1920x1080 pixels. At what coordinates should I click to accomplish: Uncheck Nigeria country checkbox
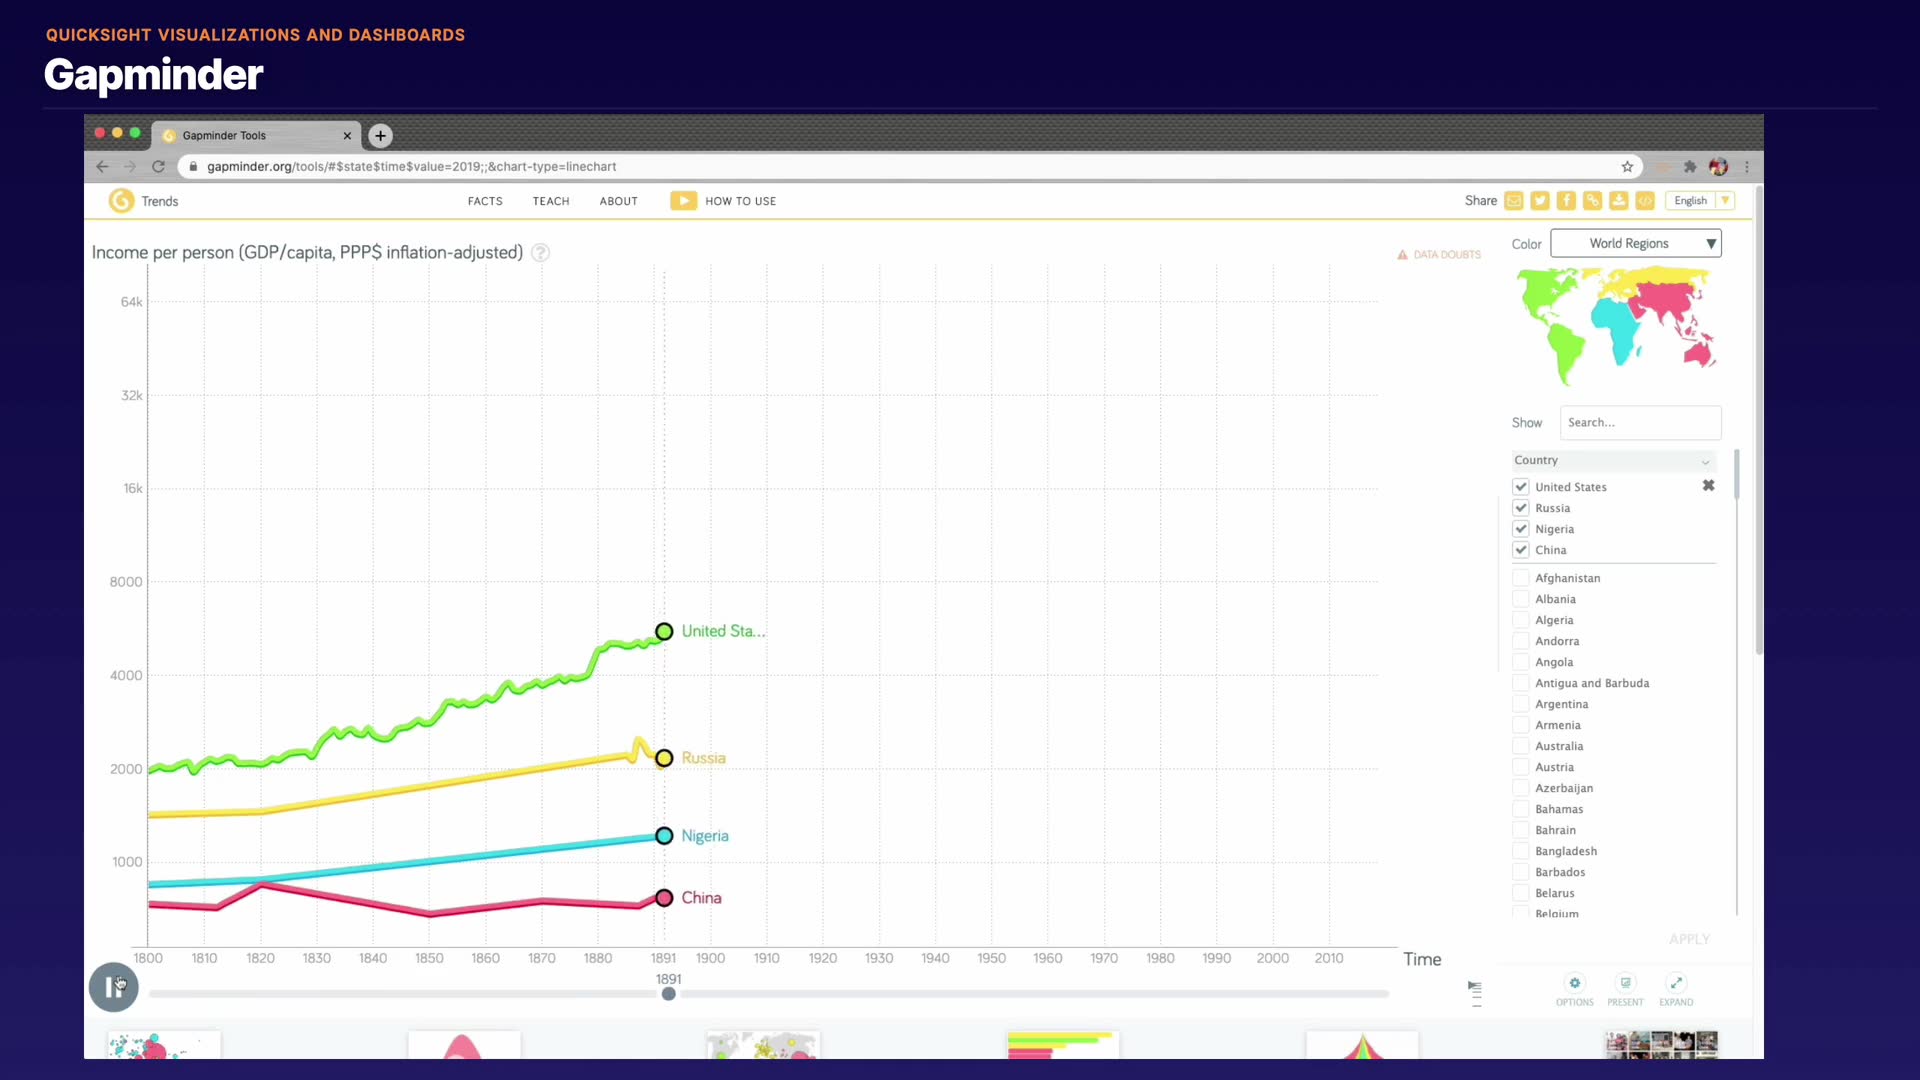(x=1521, y=529)
